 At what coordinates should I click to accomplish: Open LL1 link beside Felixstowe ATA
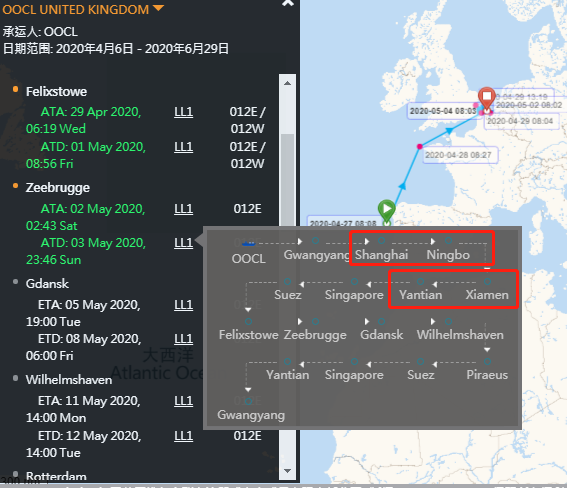[183, 112]
